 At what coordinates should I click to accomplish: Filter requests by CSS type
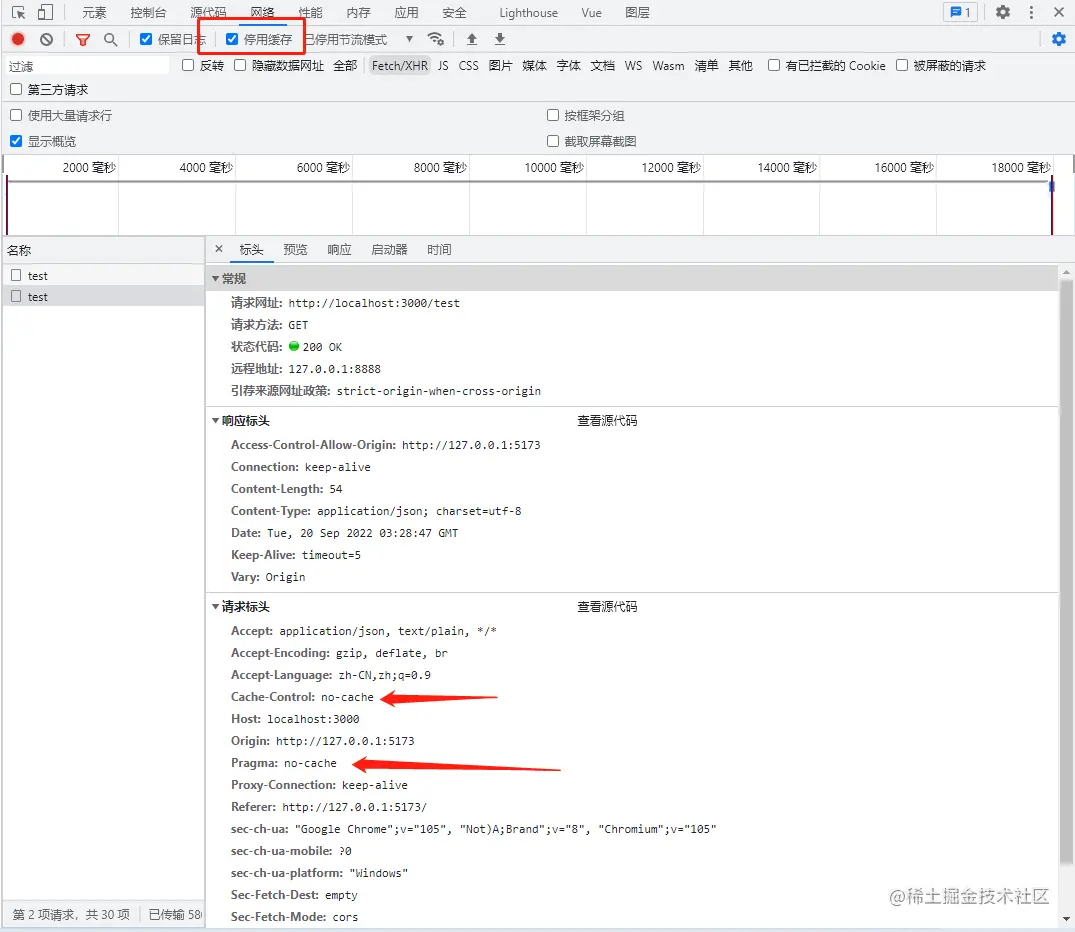[469, 65]
